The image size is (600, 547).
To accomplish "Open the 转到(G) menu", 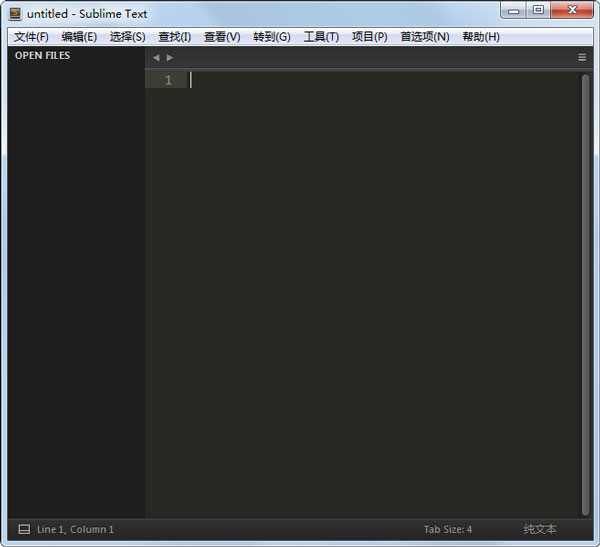I will click(x=272, y=37).
